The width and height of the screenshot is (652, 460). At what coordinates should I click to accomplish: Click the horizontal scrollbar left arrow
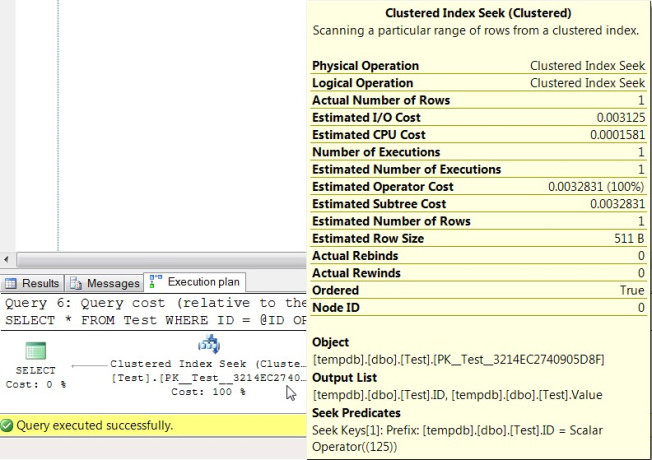click(x=7, y=259)
